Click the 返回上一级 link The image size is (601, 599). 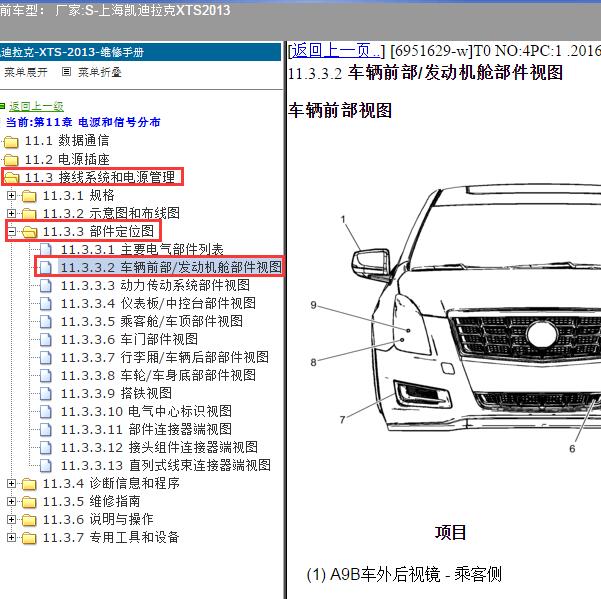(36, 106)
